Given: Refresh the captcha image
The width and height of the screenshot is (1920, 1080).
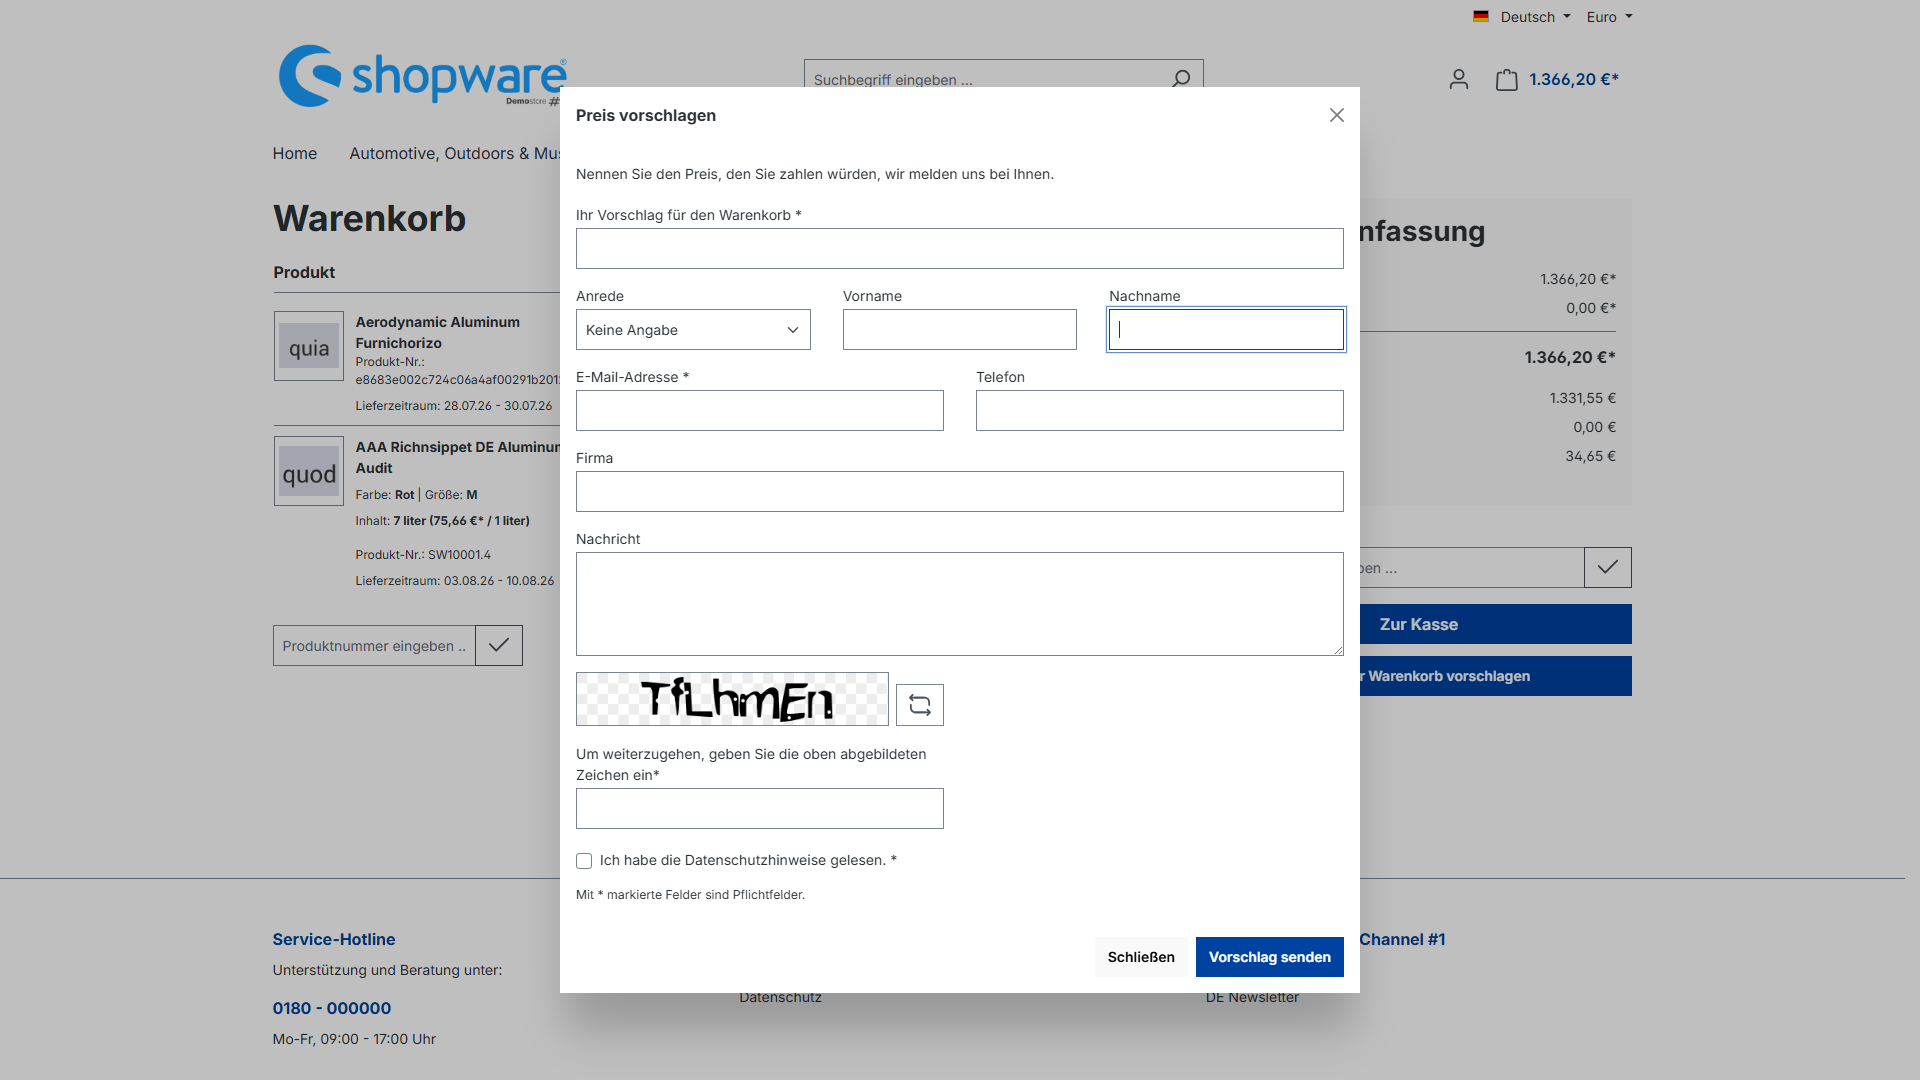Looking at the screenshot, I should tap(920, 705).
